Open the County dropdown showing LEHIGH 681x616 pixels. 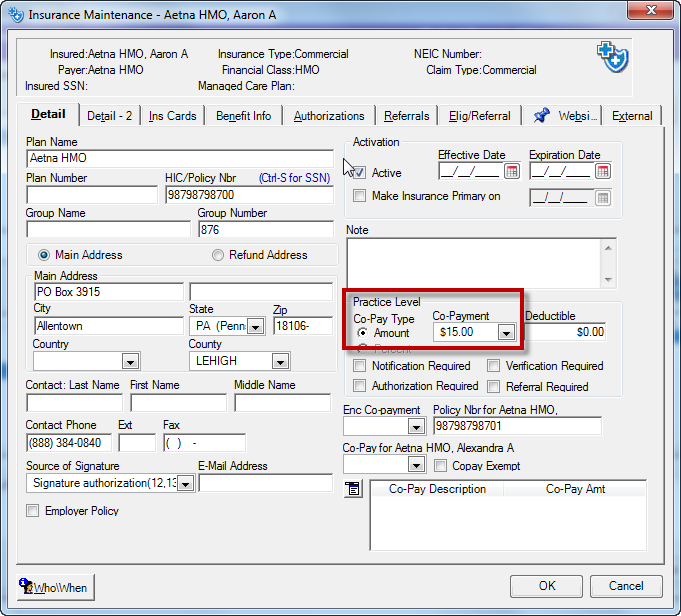tap(281, 361)
